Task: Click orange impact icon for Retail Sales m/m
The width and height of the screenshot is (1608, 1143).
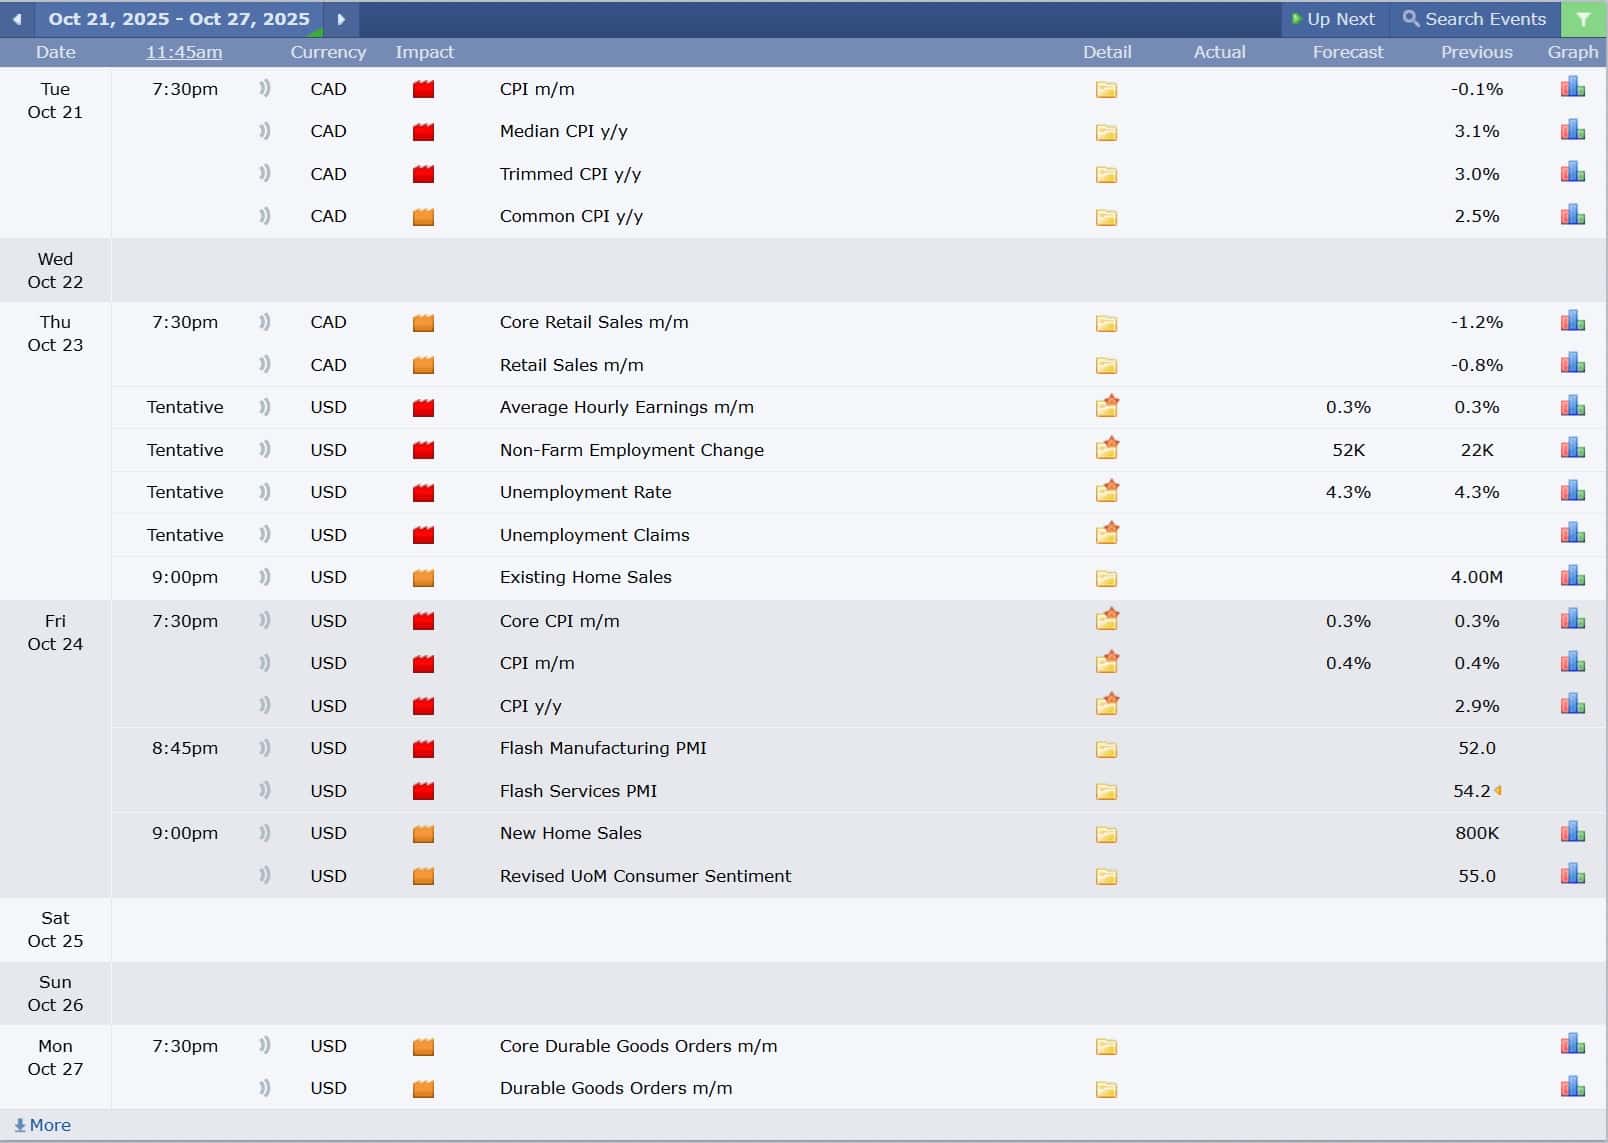Action: pyautogui.click(x=424, y=365)
